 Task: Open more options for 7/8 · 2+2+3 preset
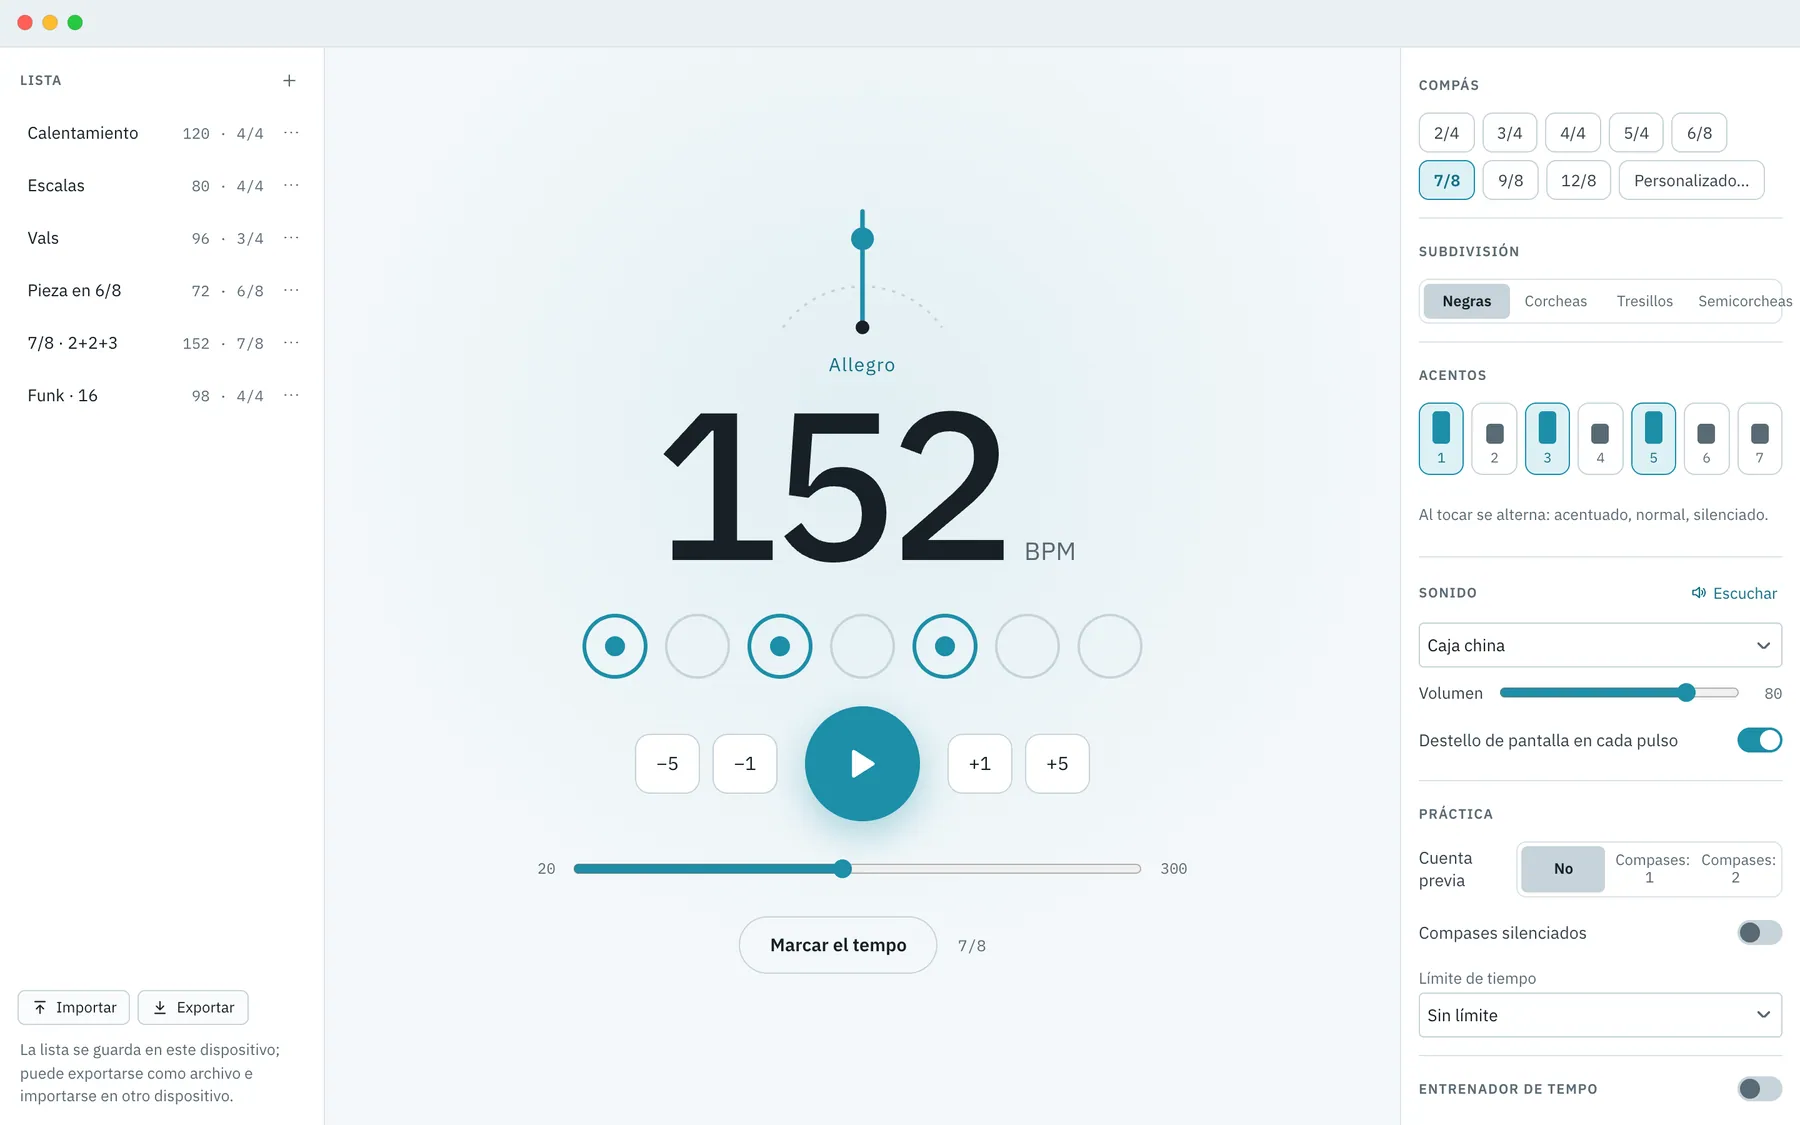291,343
